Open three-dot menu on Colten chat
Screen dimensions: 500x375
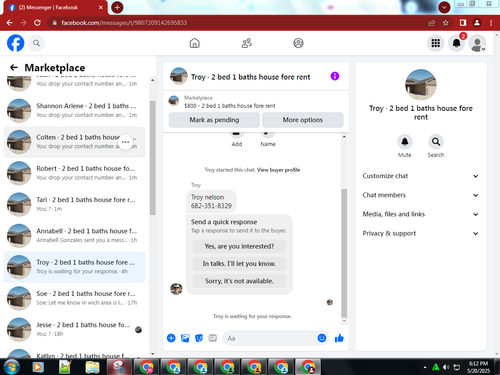click(125, 142)
